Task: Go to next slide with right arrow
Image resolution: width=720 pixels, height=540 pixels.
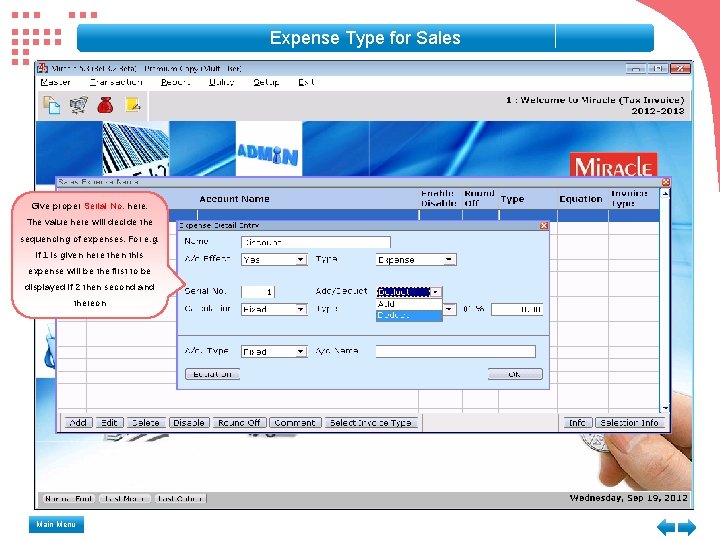Action: (687, 526)
